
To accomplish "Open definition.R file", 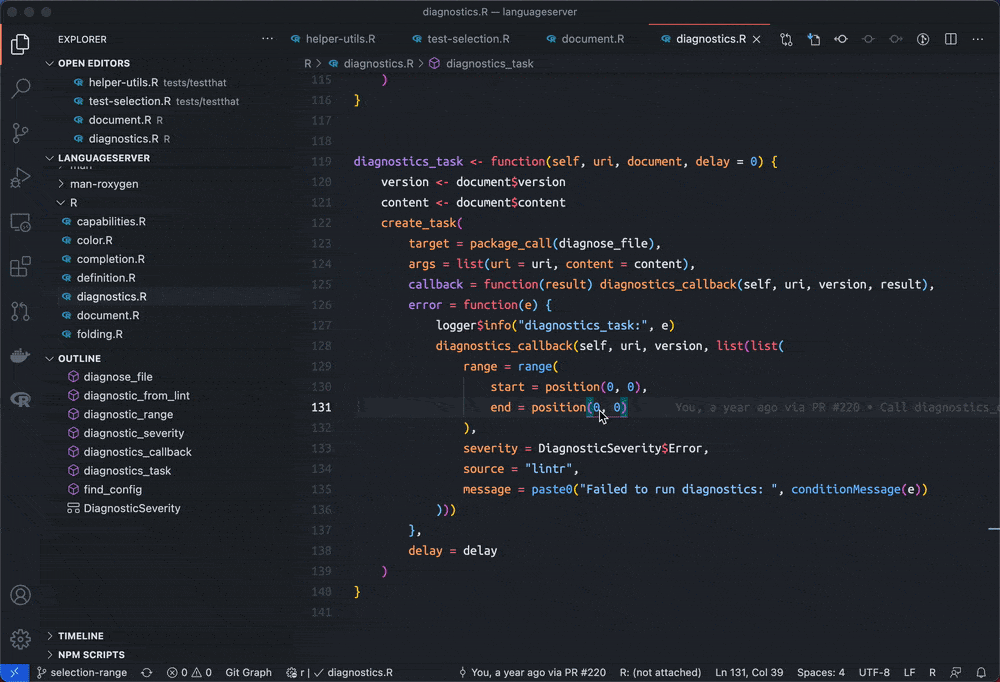I will click(x=106, y=278).
